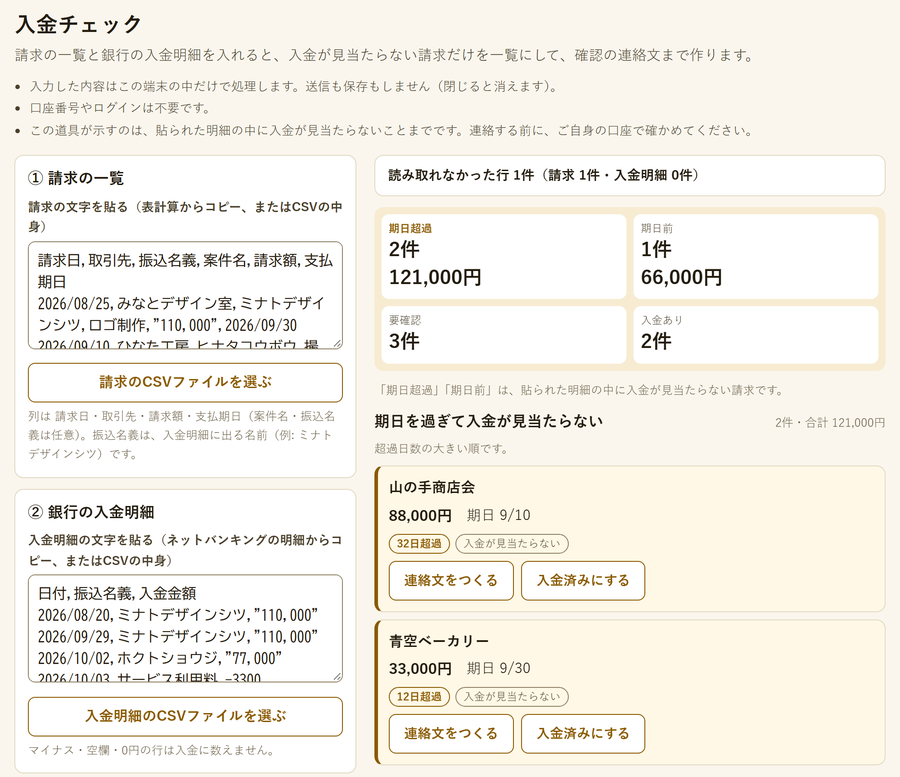Click 入金が見当たらない tag on 山の手商店会
Screen dimensions: 900x777
coord(512,543)
